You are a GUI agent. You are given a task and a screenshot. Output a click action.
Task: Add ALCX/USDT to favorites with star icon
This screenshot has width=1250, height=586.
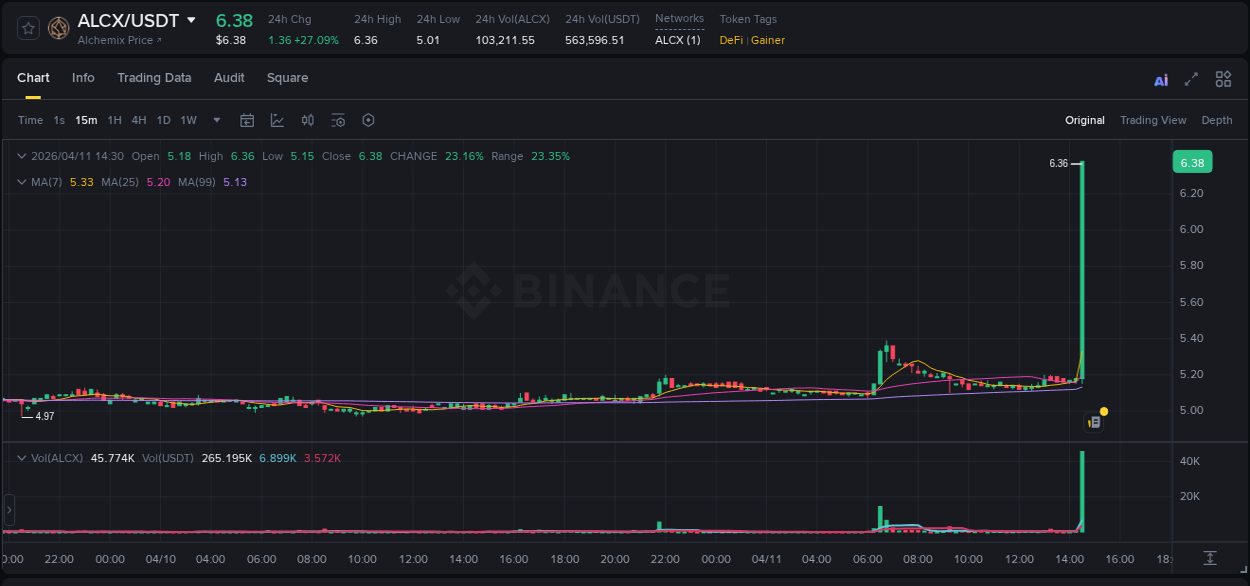28,28
